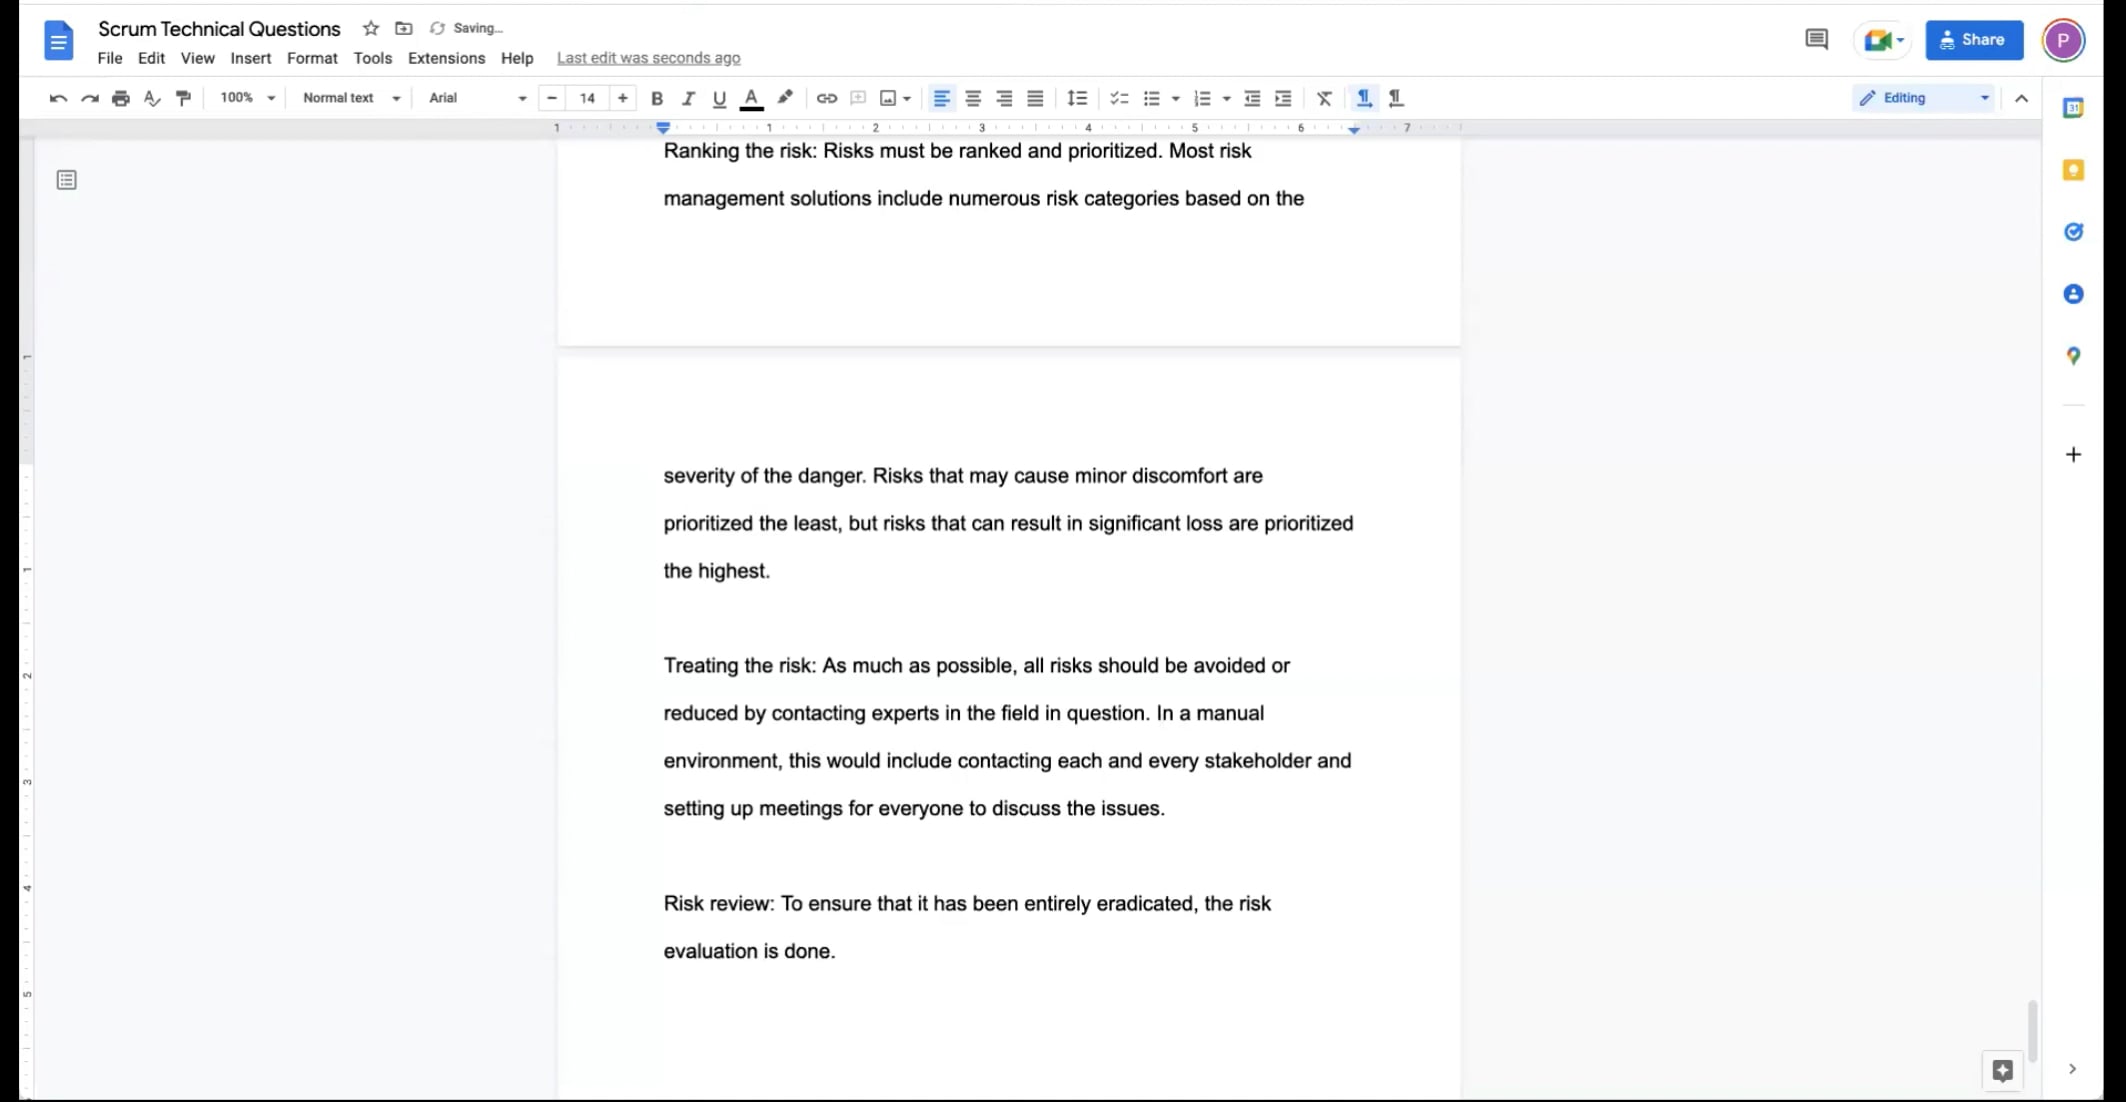Open the text color picker
This screenshot has height=1102, width=2126.
coord(751,98)
